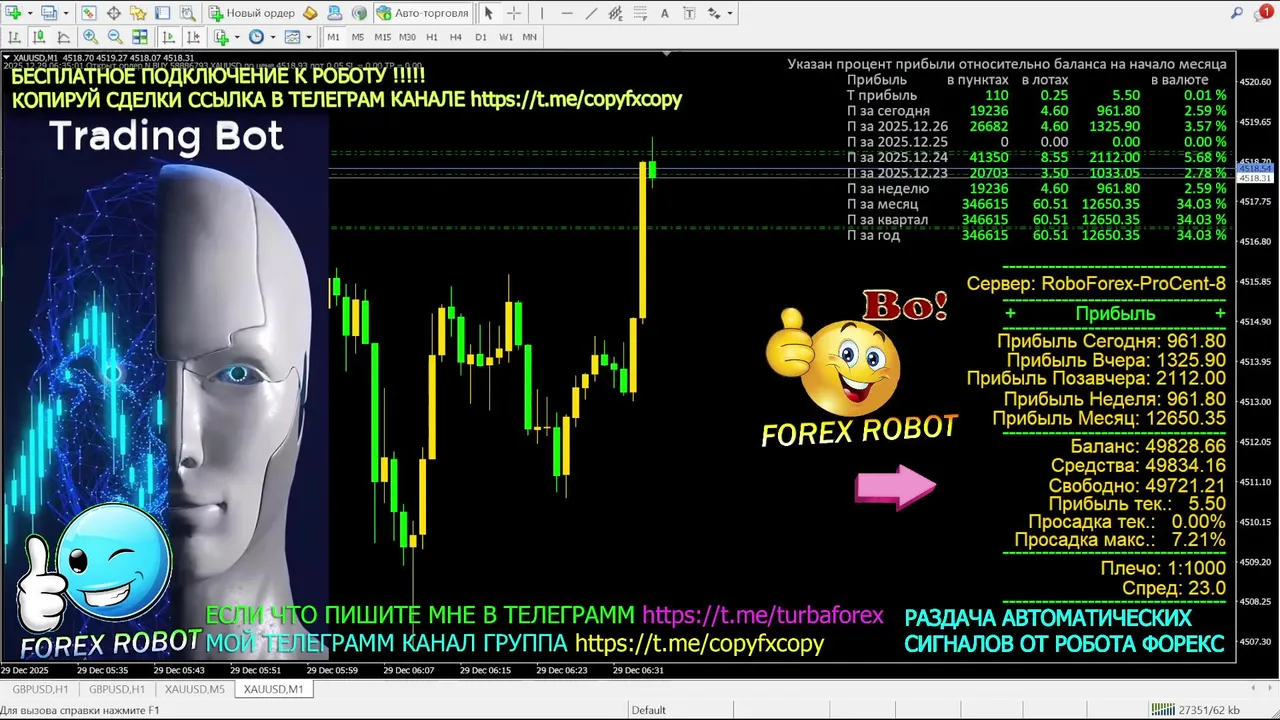
Task: Switch to the M15 timeframe
Action: click(x=382, y=37)
